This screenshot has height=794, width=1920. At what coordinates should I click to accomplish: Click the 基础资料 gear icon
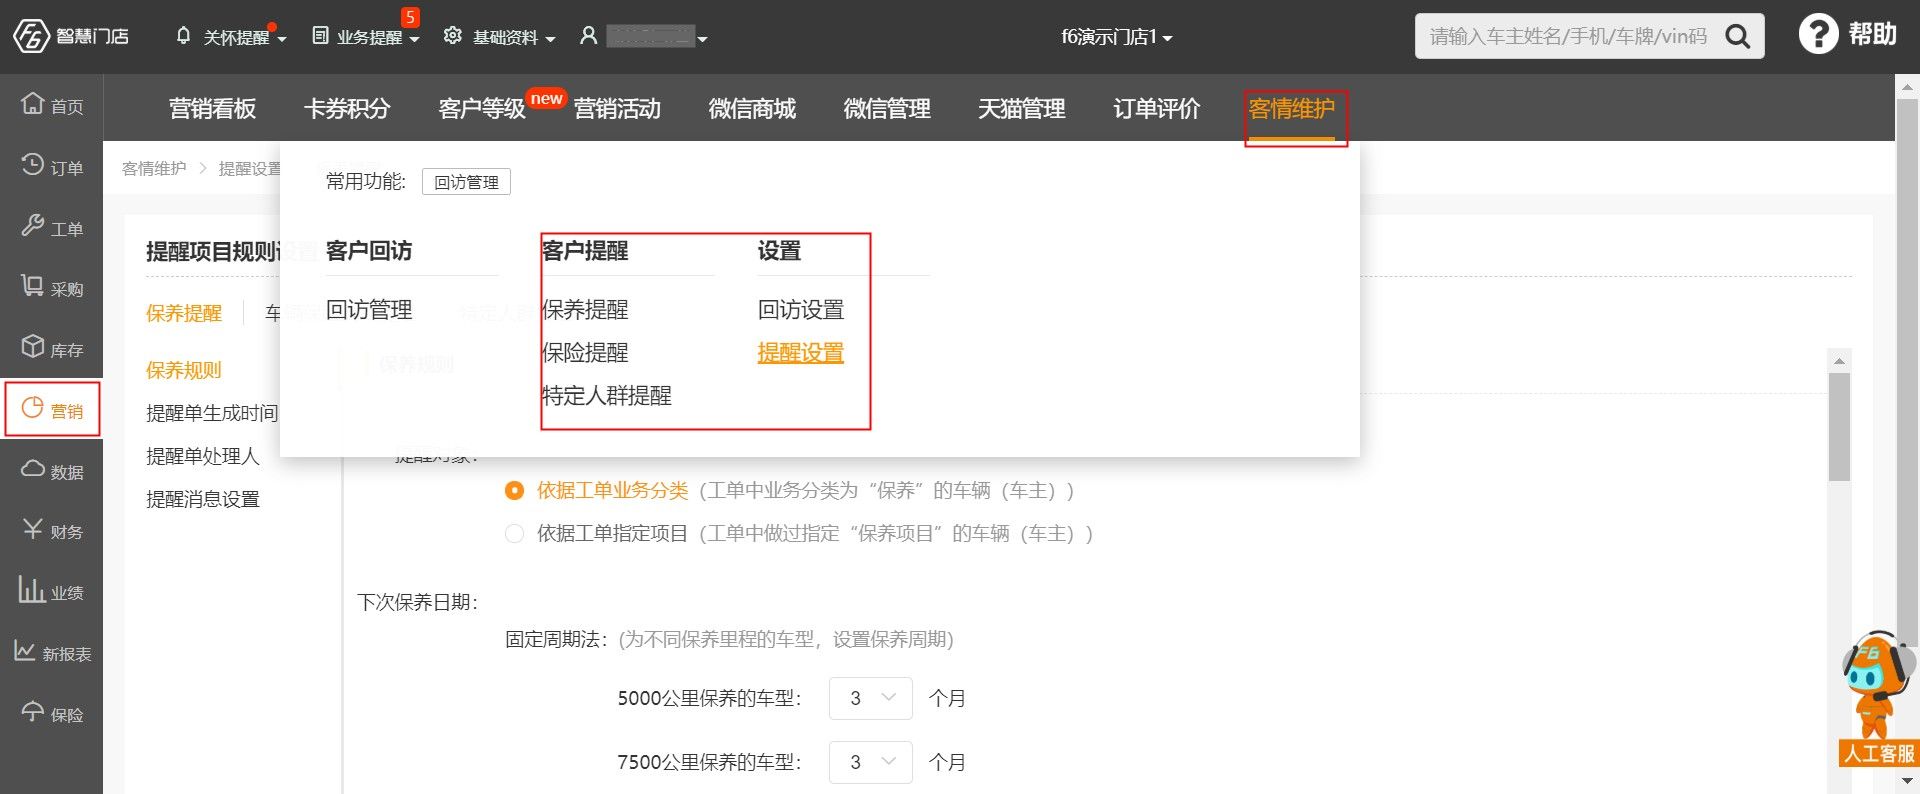click(452, 36)
